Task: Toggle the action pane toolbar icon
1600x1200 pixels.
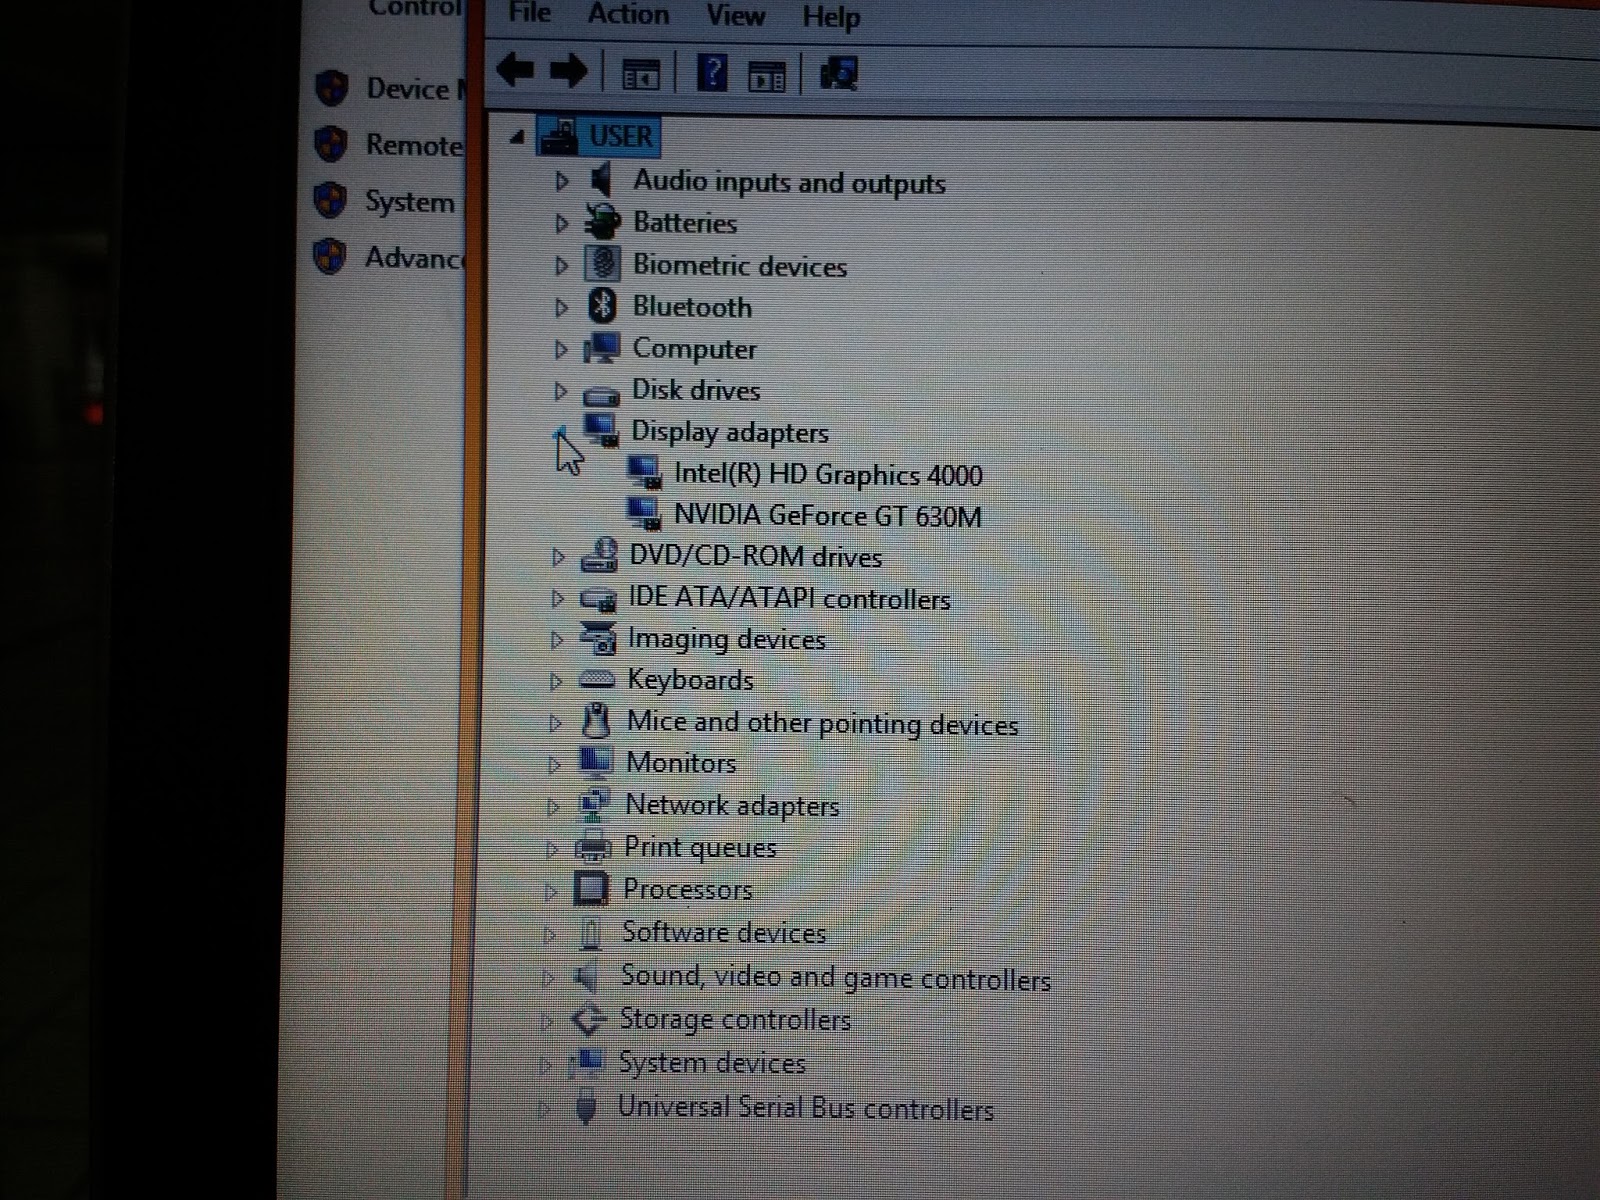Action: point(767,76)
